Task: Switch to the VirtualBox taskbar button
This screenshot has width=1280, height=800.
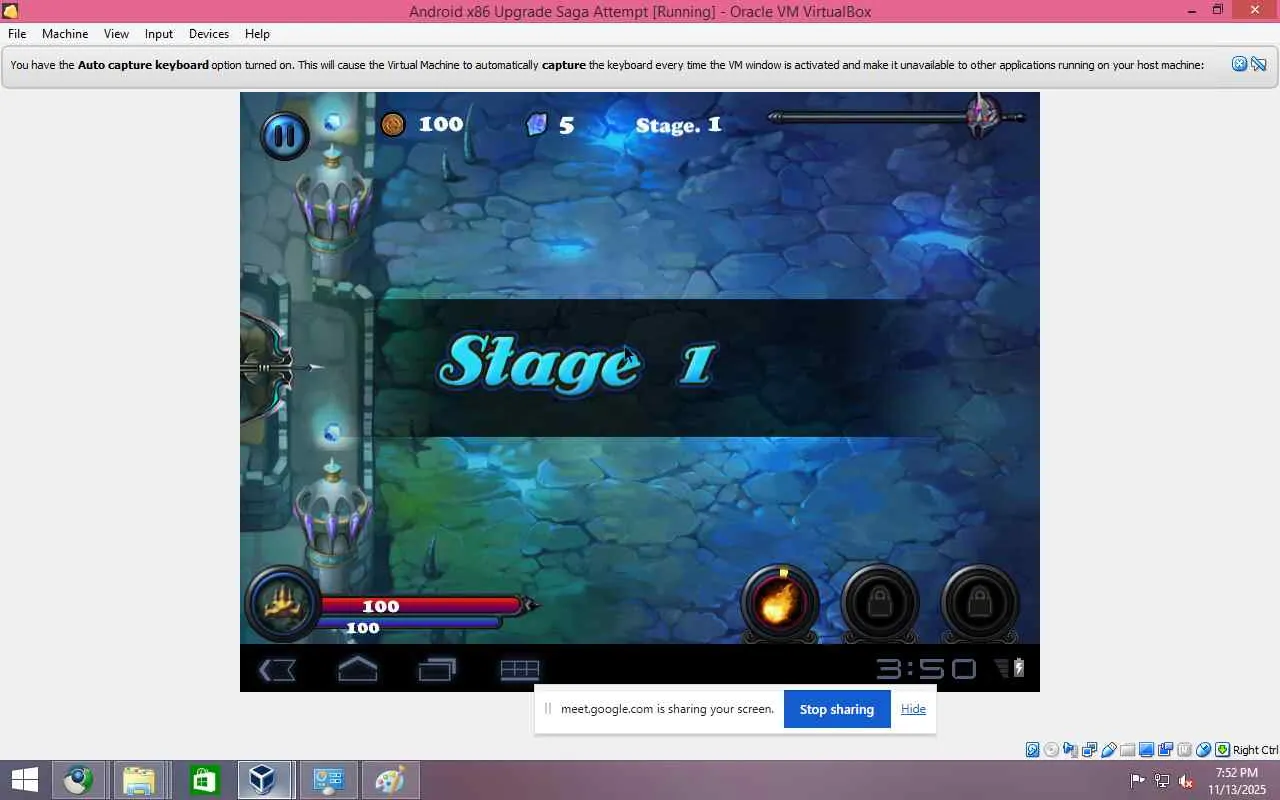Action: (x=265, y=780)
